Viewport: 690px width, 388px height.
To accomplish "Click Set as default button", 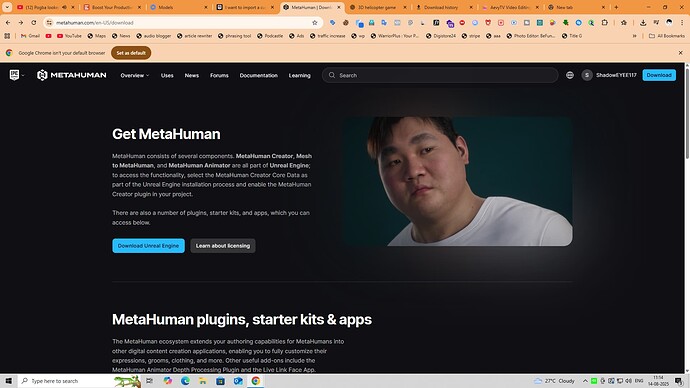I will 131,53.
